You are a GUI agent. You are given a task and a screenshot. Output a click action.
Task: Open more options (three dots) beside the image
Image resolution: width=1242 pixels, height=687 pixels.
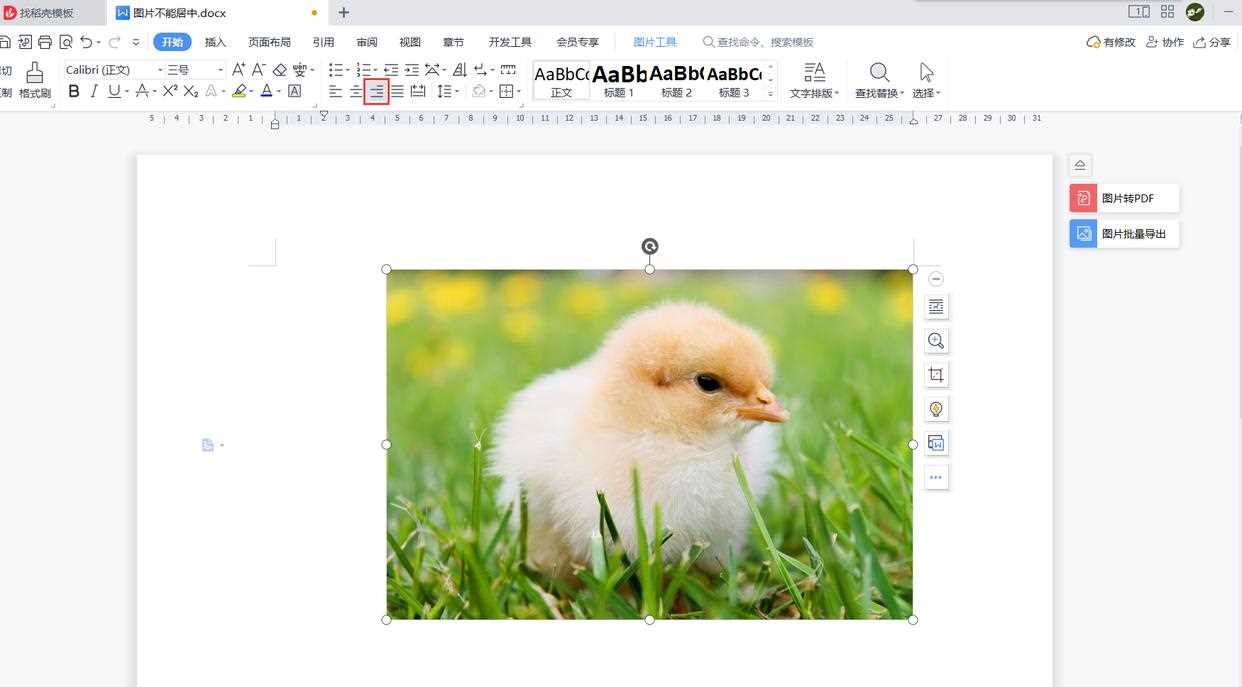point(936,477)
